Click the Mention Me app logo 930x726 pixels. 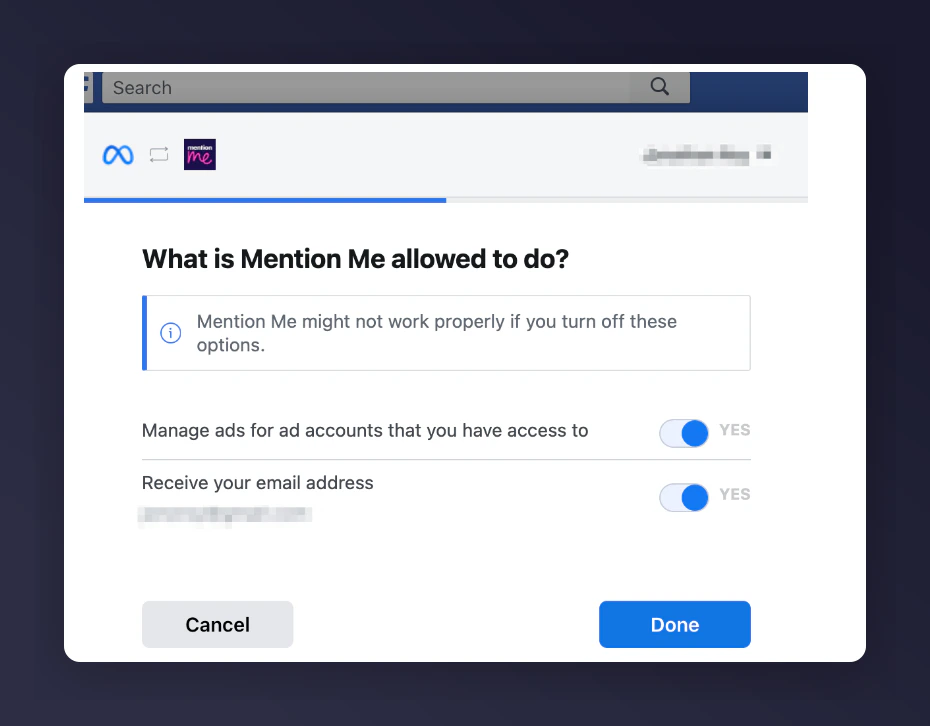coord(200,154)
